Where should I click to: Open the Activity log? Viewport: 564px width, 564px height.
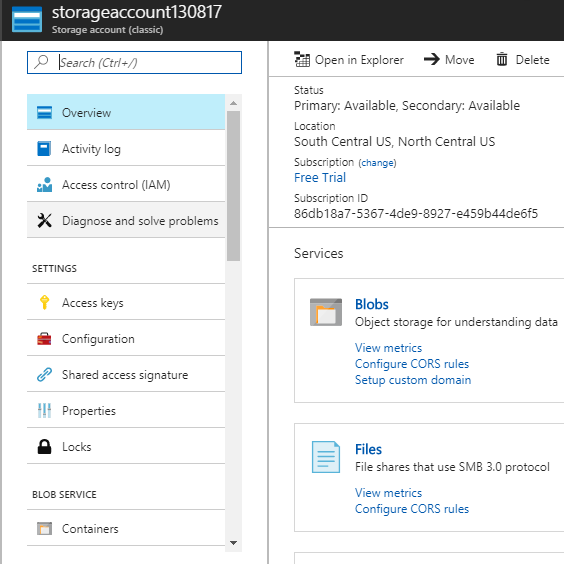126,148
